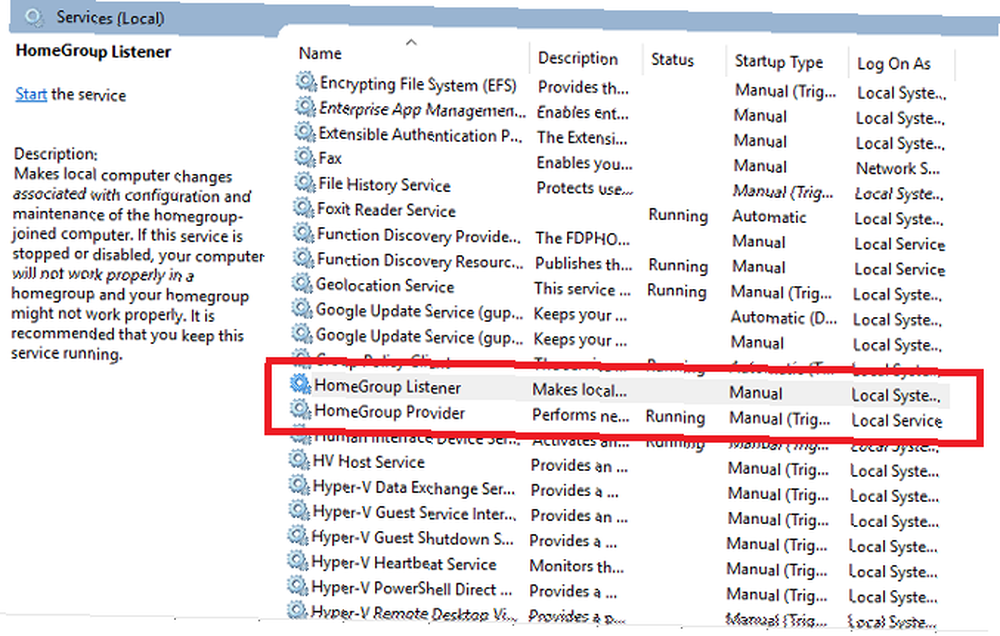
Task: Select the HomeGroup Provider service name
Action: coord(389,412)
